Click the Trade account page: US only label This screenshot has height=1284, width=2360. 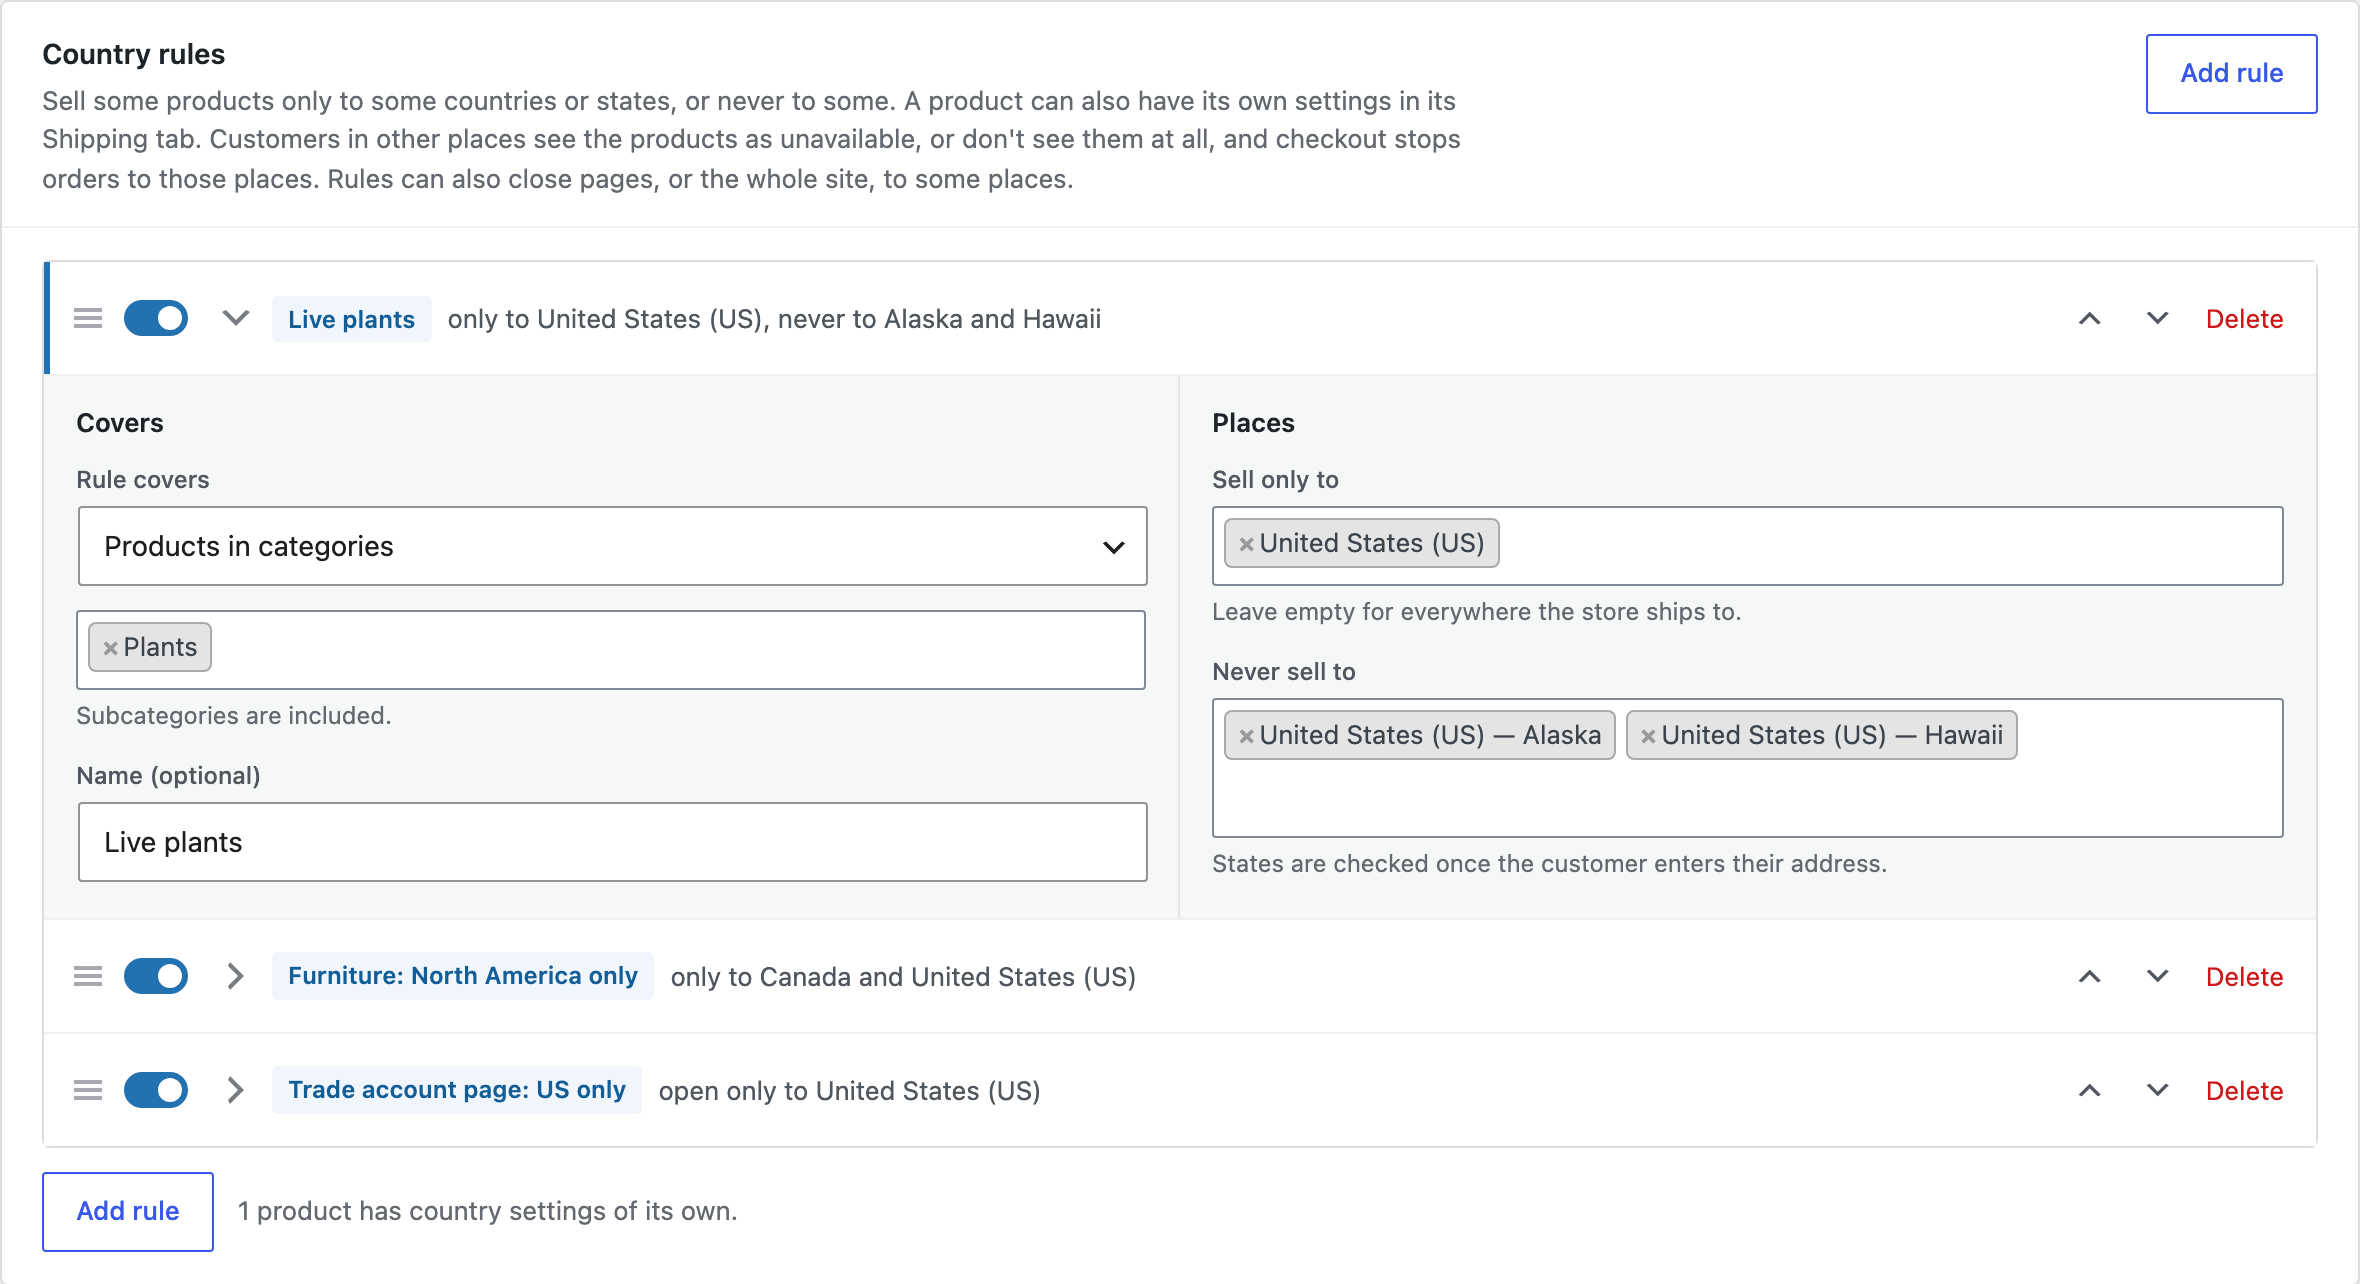pyautogui.click(x=457, y=1090)
